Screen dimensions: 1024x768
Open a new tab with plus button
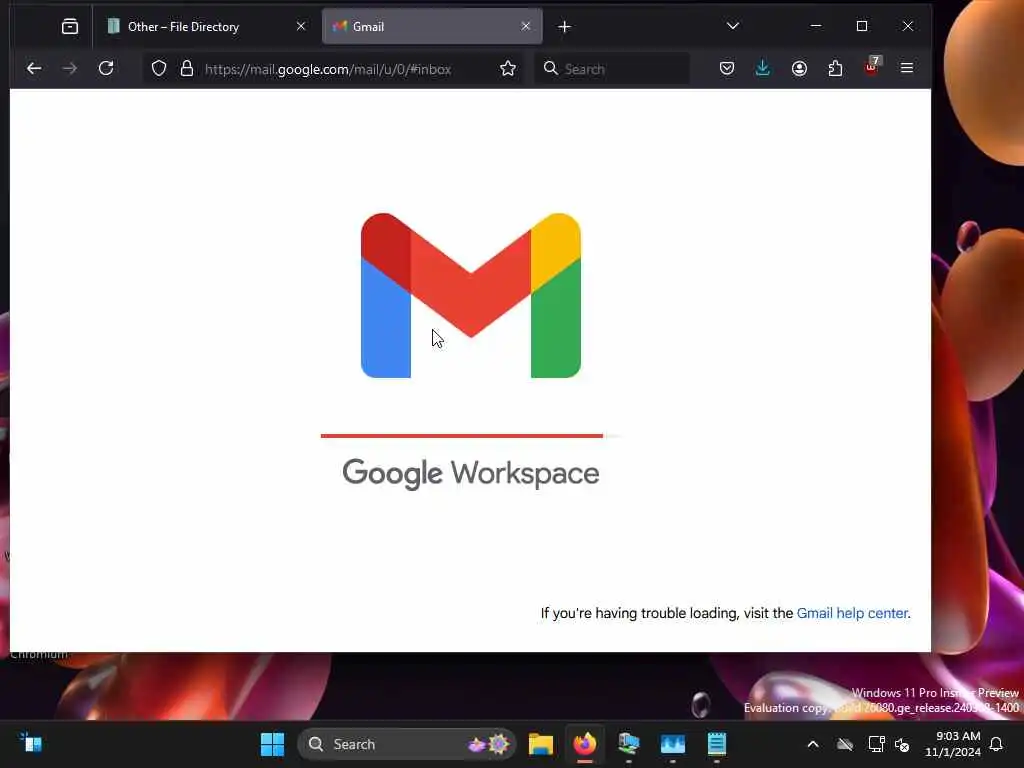(565, 27)
